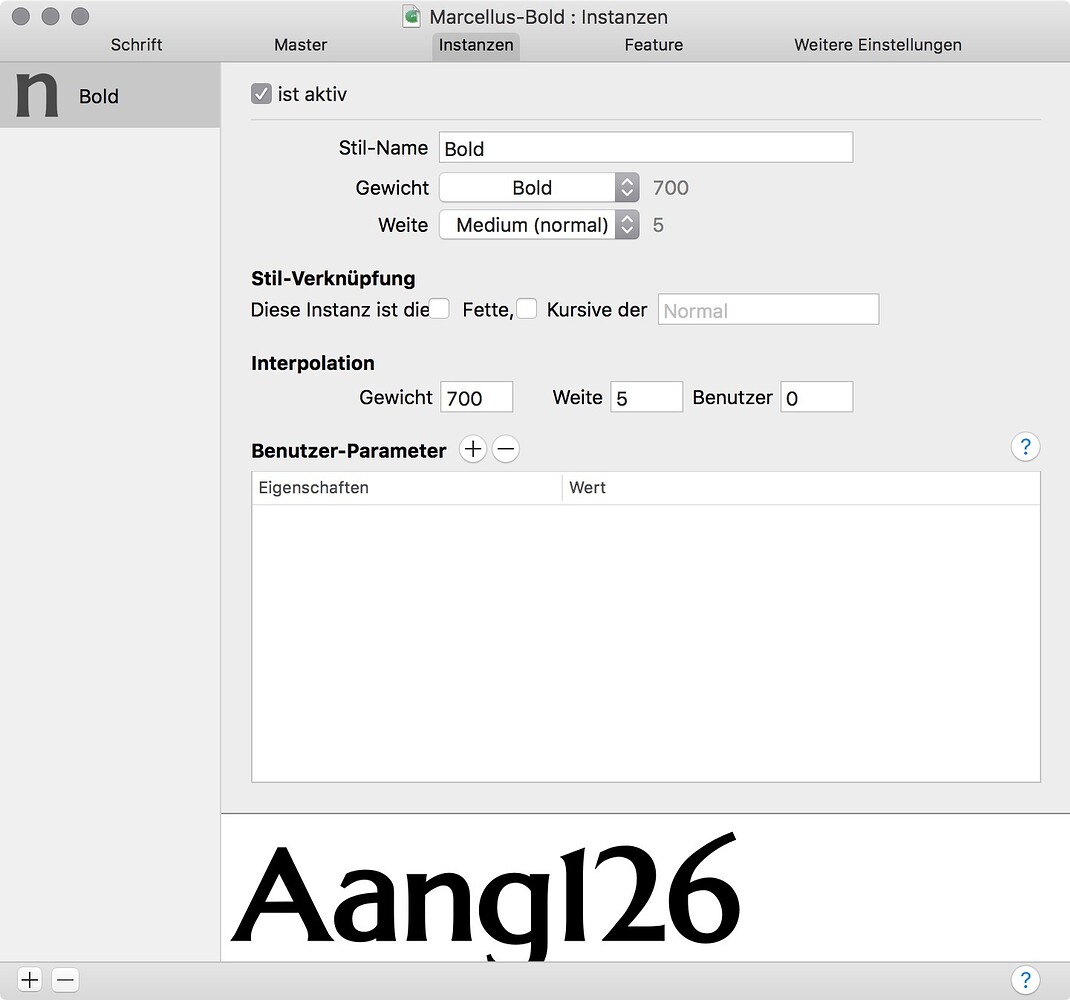Click the Eigenschaften column header
Viewport: 1070px width, 1000px height.
click(407, 488)
